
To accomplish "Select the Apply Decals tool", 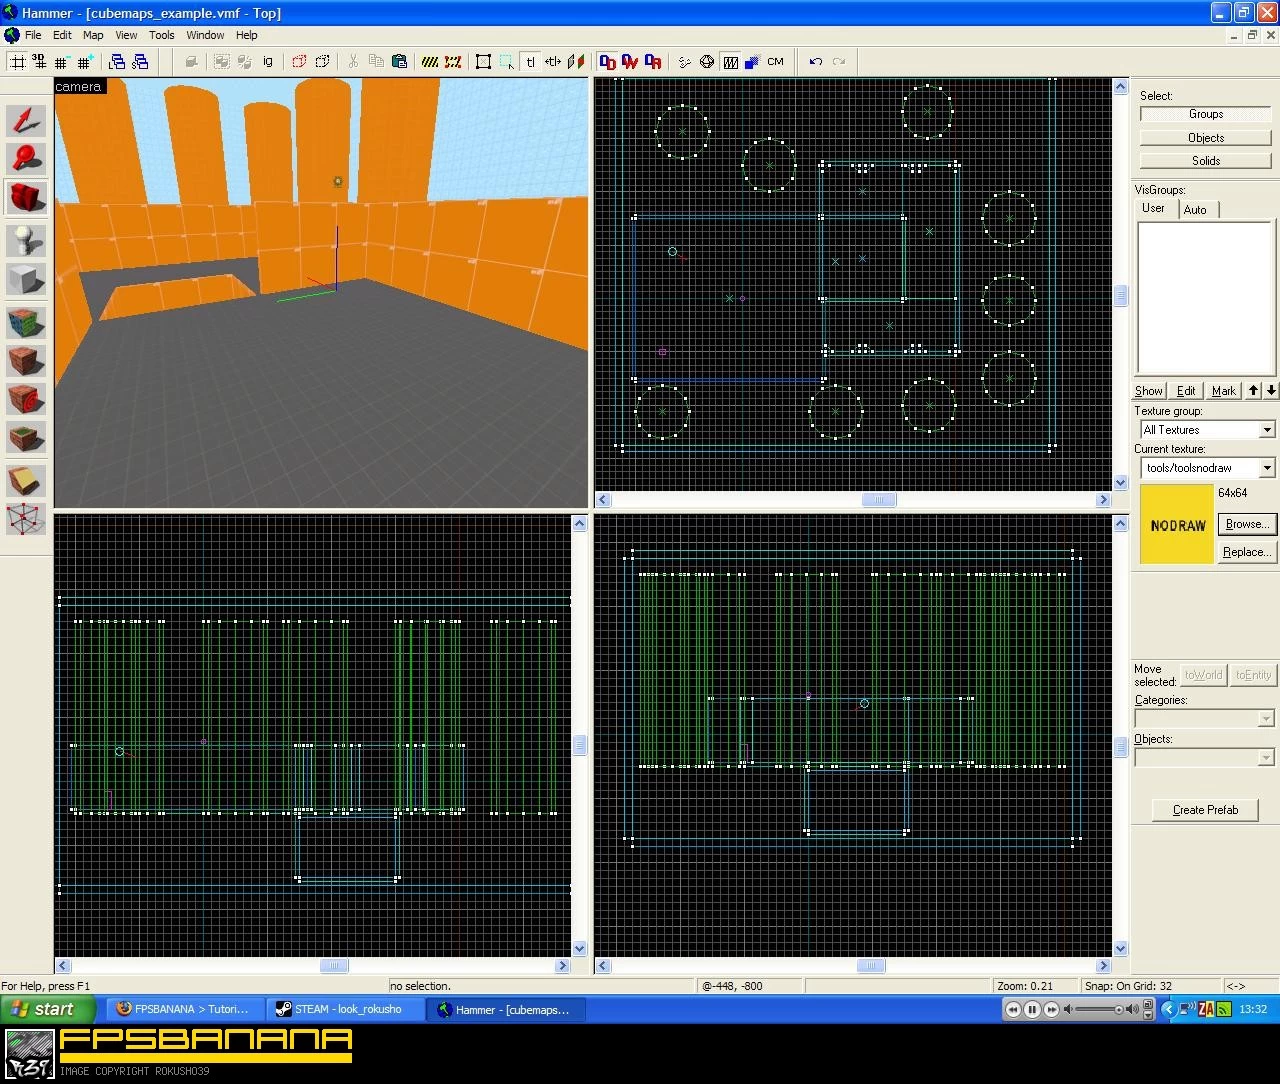I will point(26,399).
